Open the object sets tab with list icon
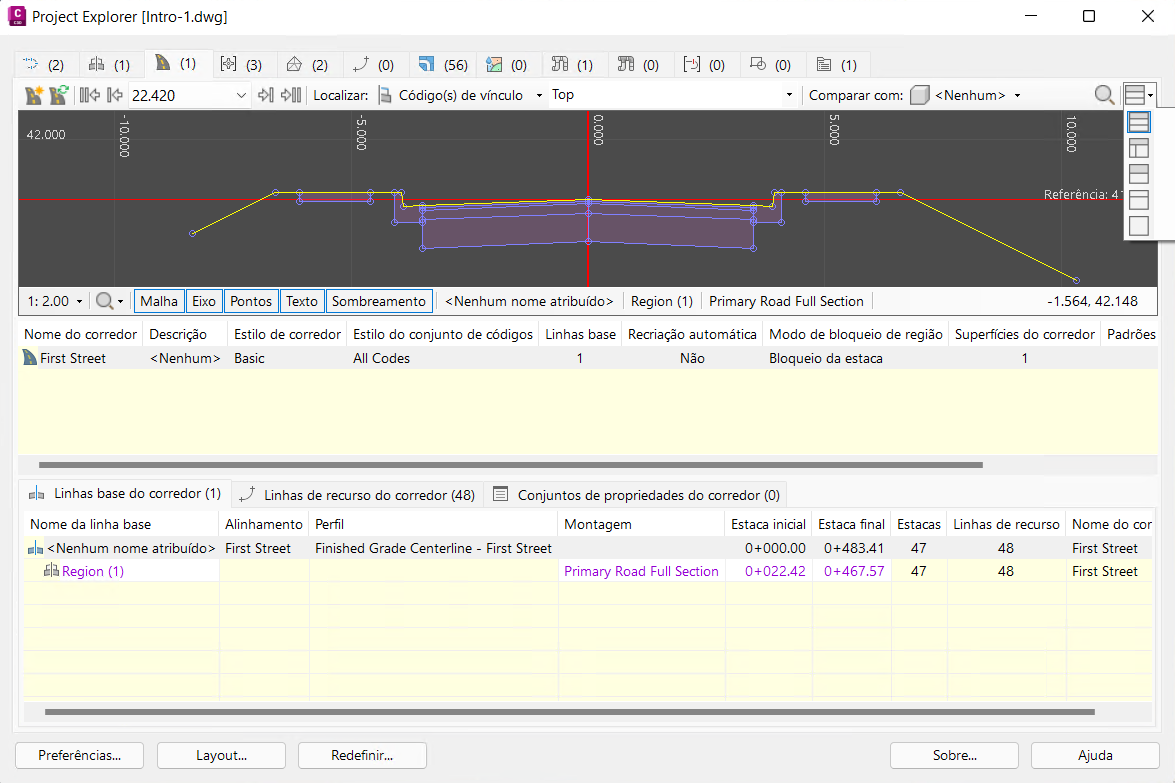This screenshot has width=1175, height=783. 838,64
